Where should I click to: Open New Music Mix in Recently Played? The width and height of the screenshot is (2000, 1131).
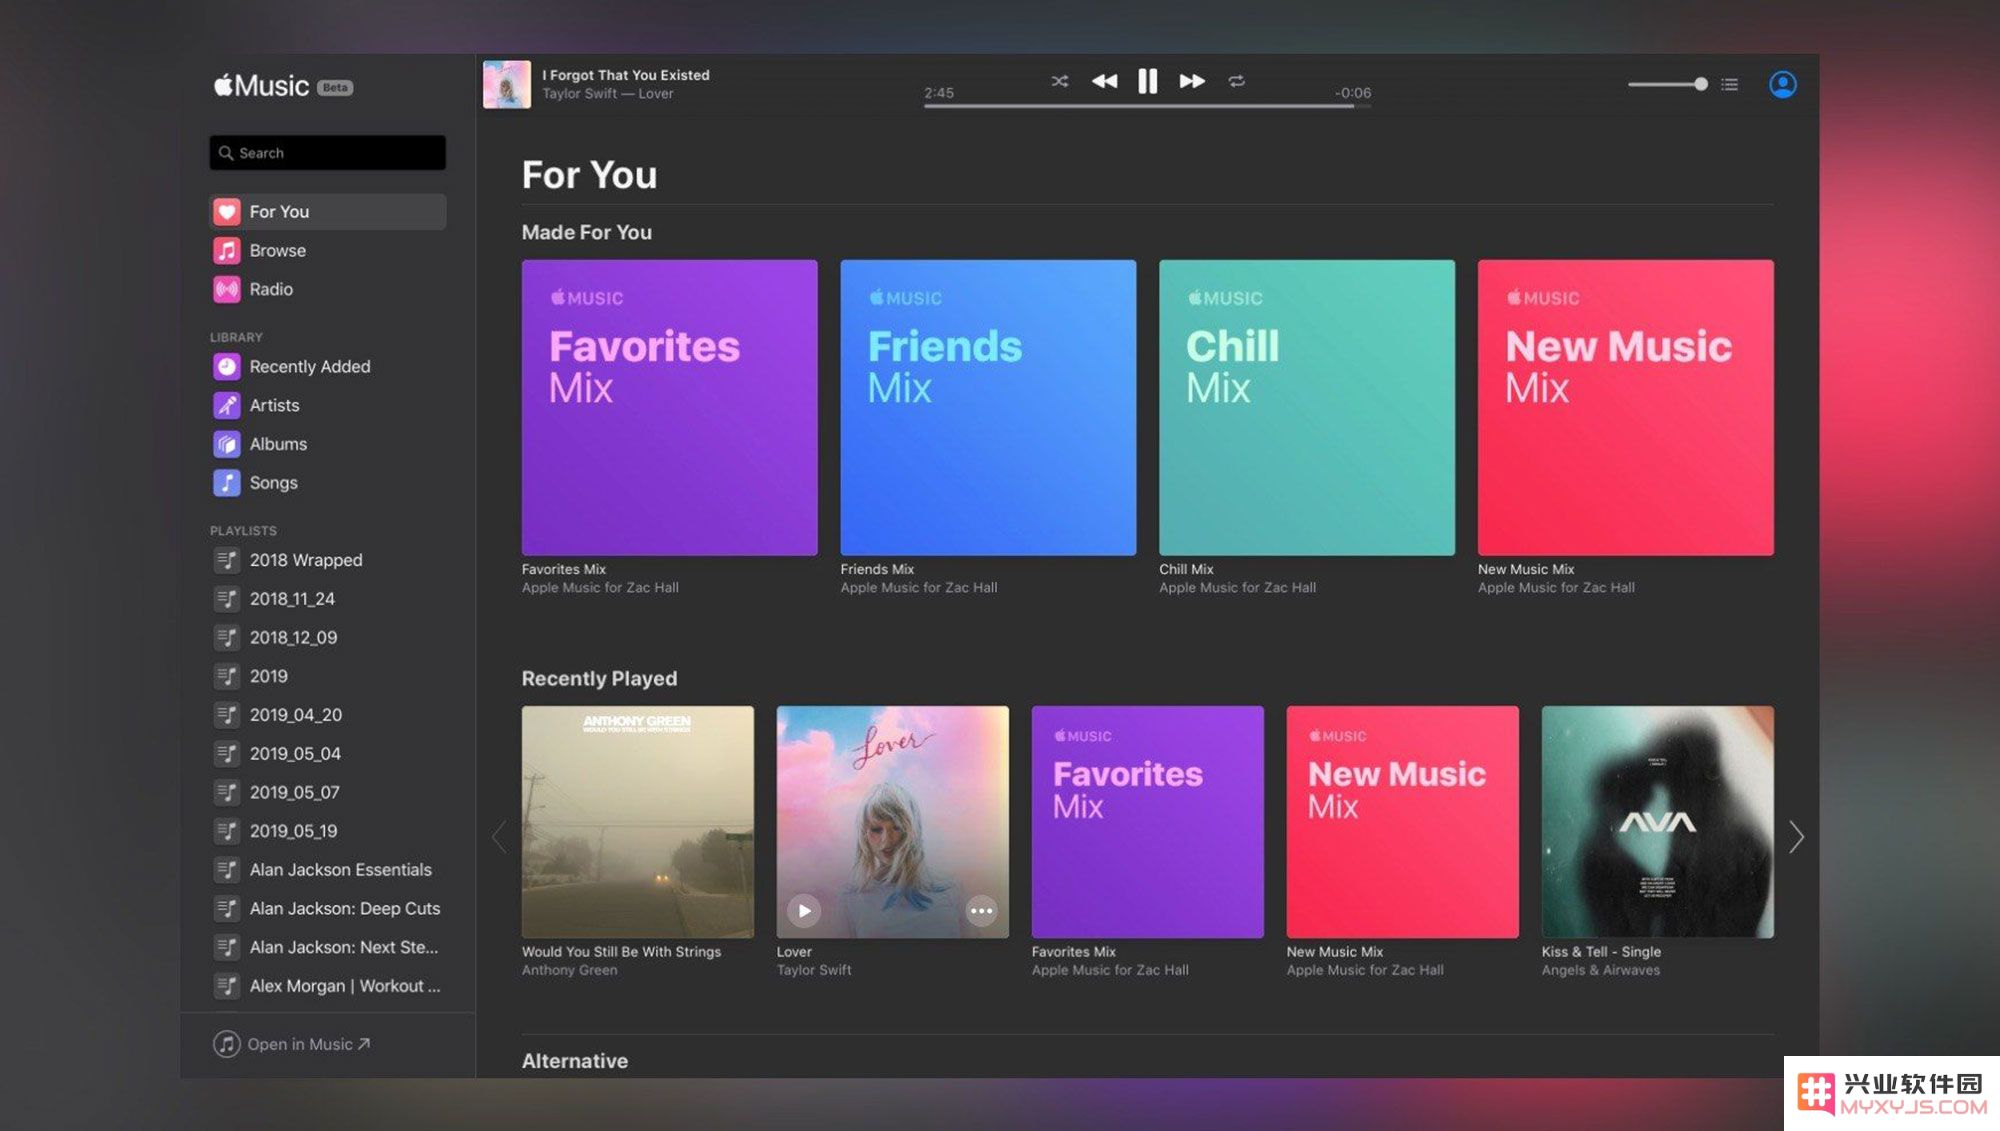(x=1402, y=822)
